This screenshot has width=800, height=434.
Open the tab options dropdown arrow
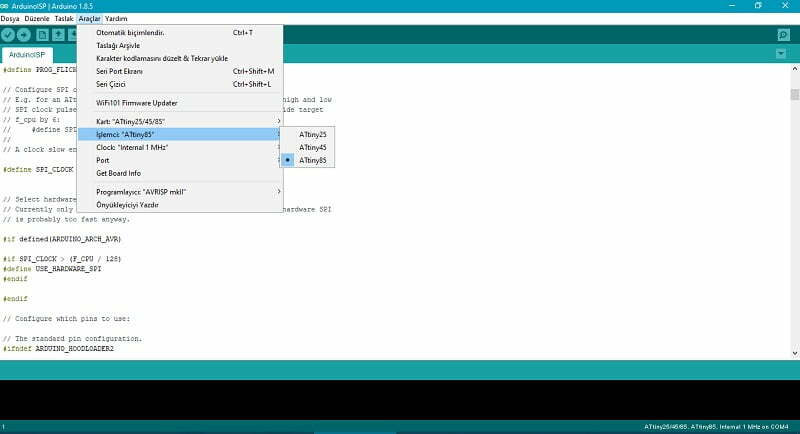pyautogui.click(x=781, y=54)
